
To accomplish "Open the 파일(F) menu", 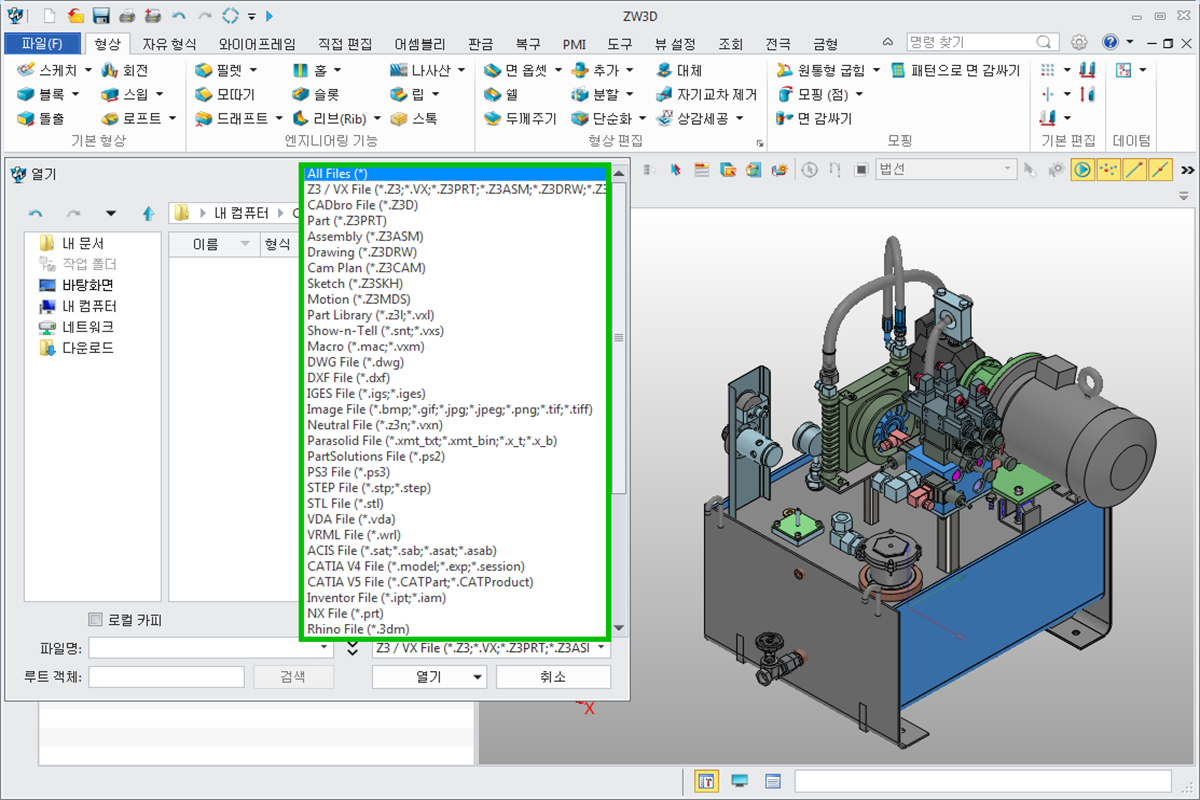I will click(x=41, y=44).
